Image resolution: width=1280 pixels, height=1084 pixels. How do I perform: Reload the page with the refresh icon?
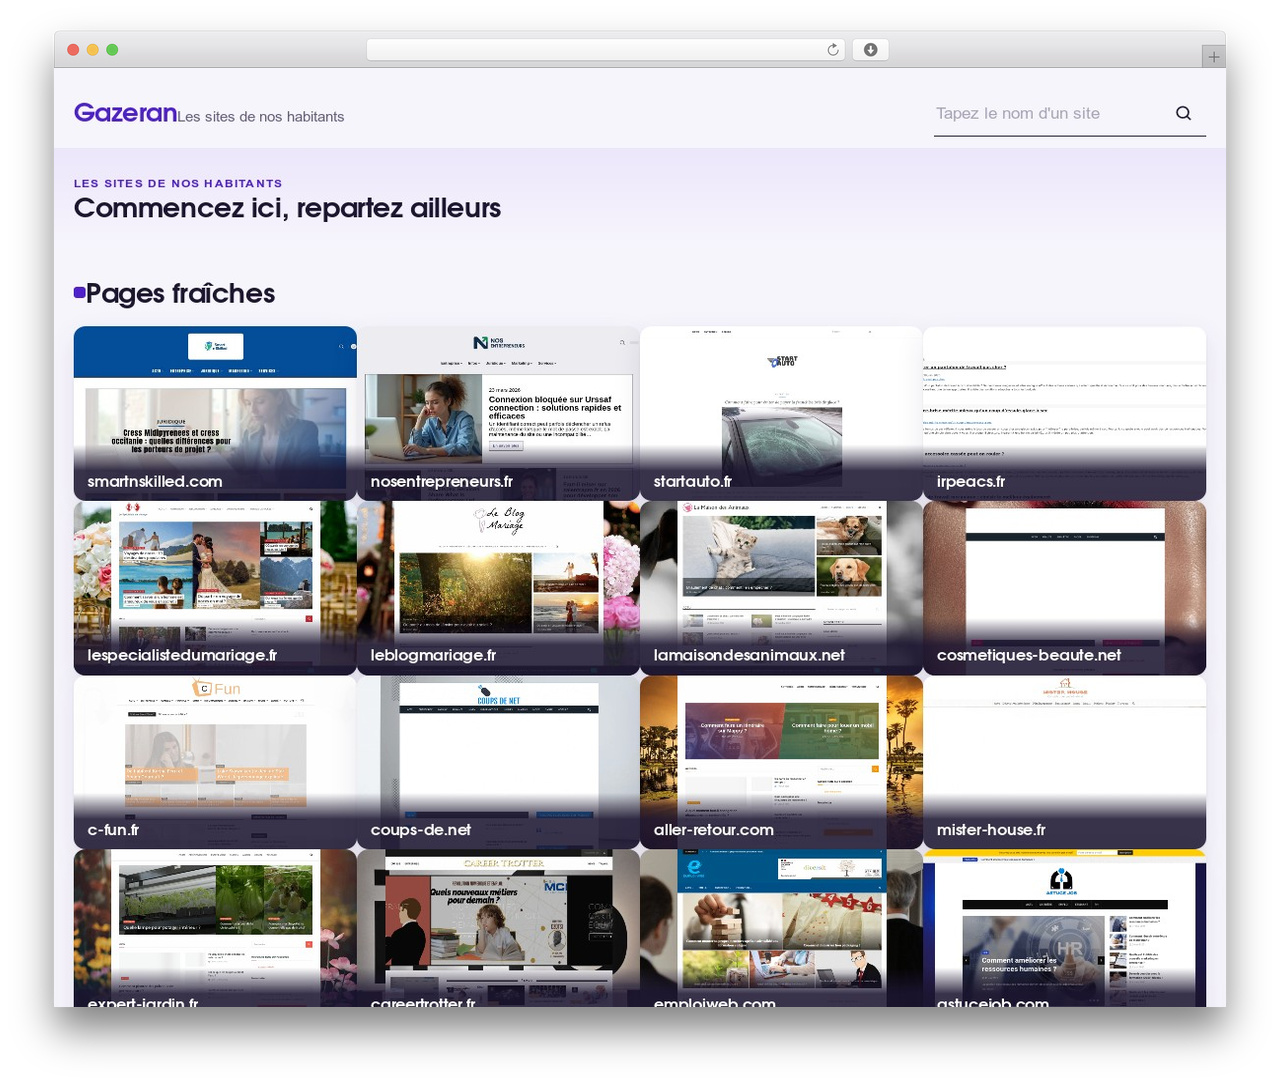point(833,50)
